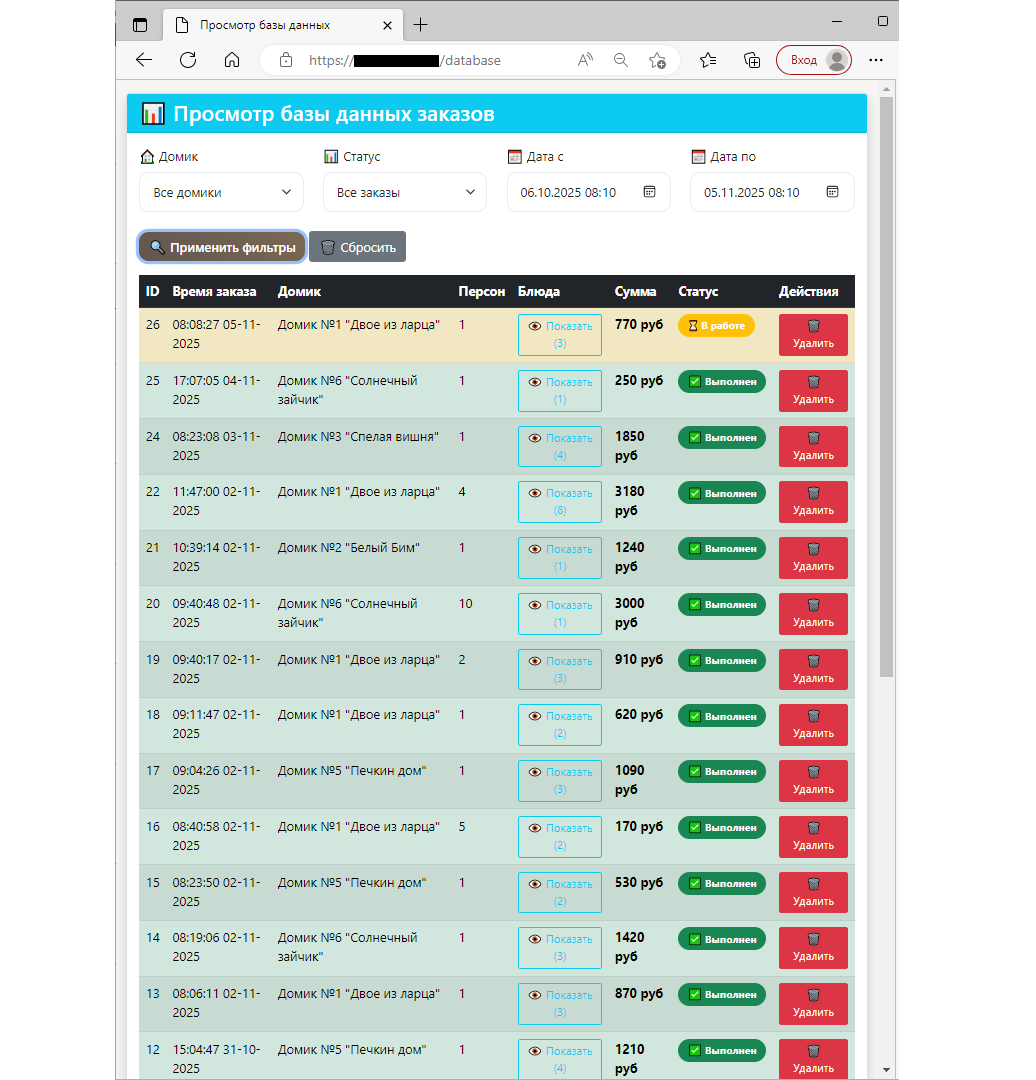Show dishes for order 18
This screenshot has width=1036, height=1080.
tap(560, 725)
